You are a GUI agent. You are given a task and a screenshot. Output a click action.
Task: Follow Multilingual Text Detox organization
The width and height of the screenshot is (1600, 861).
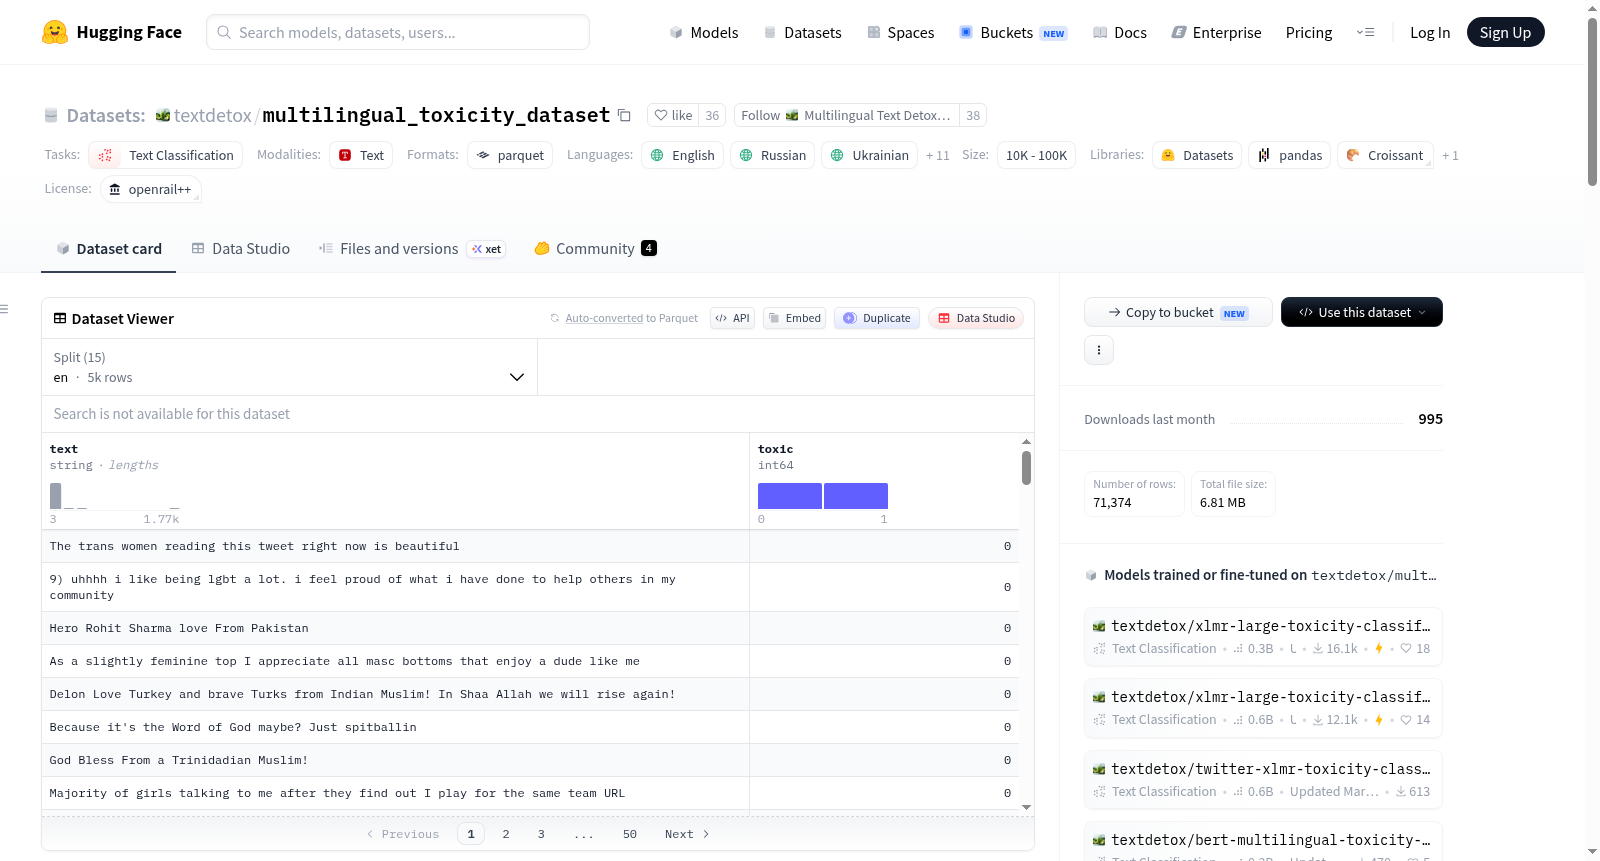coord(846,115)
